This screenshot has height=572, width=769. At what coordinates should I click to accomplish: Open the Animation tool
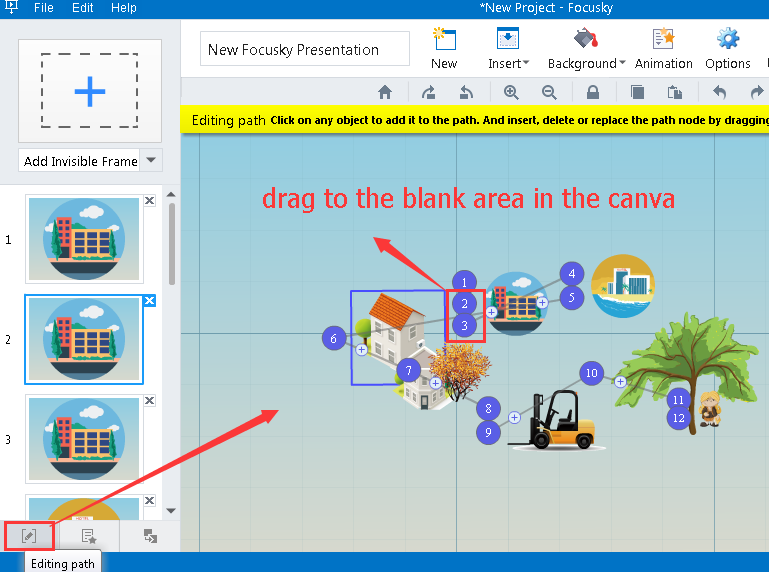(x=663, y=48)
